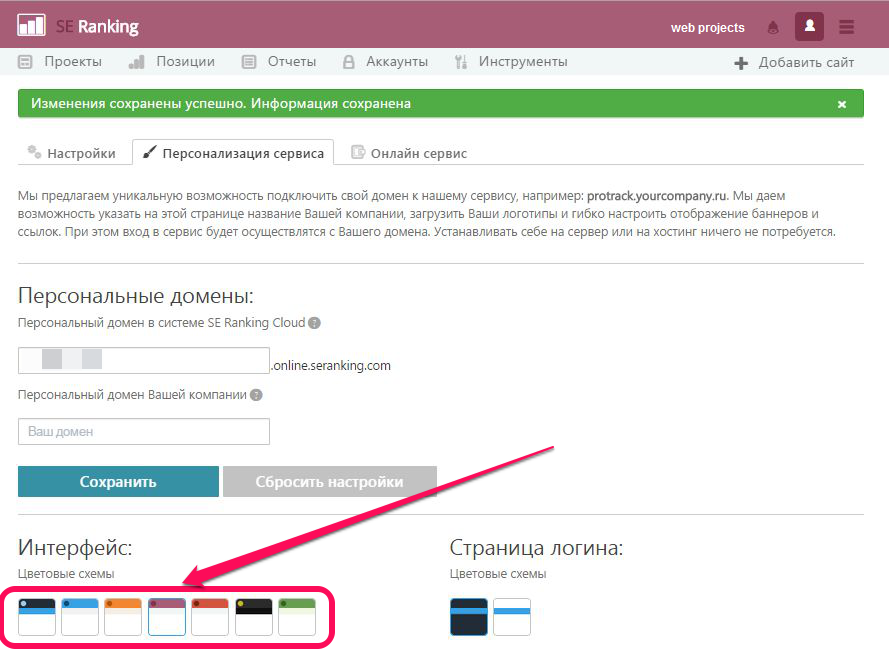Select the dark navy interface color scheme
The width and height of the screenshot is (889, 652).
point(37,617)
